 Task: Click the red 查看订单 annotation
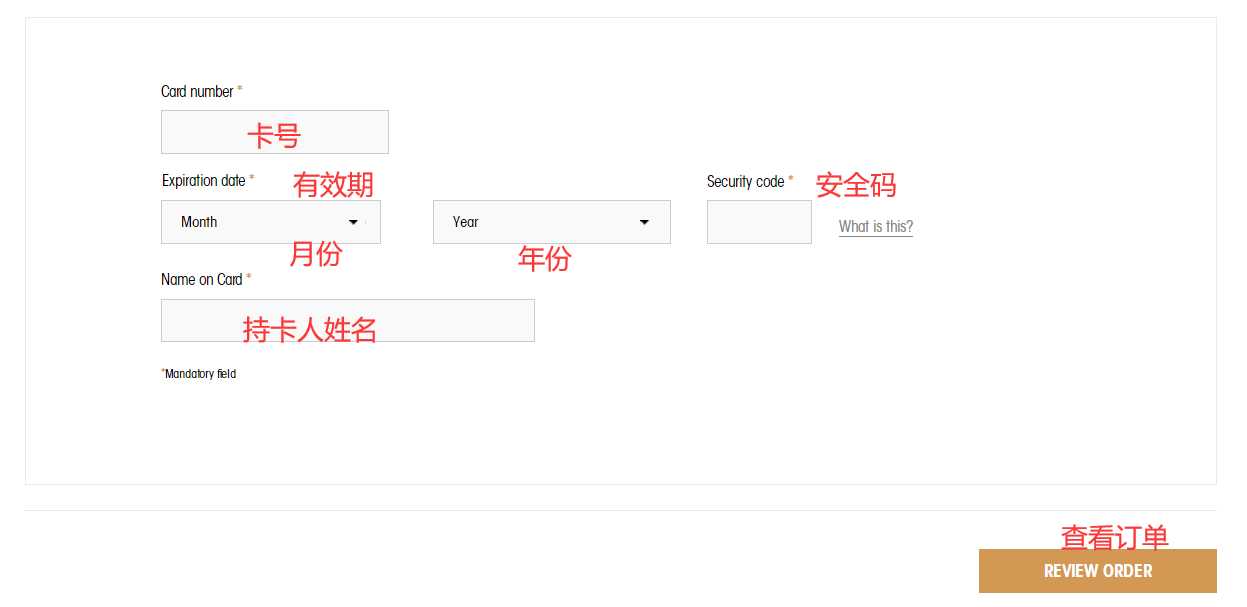click(1114, 538)
